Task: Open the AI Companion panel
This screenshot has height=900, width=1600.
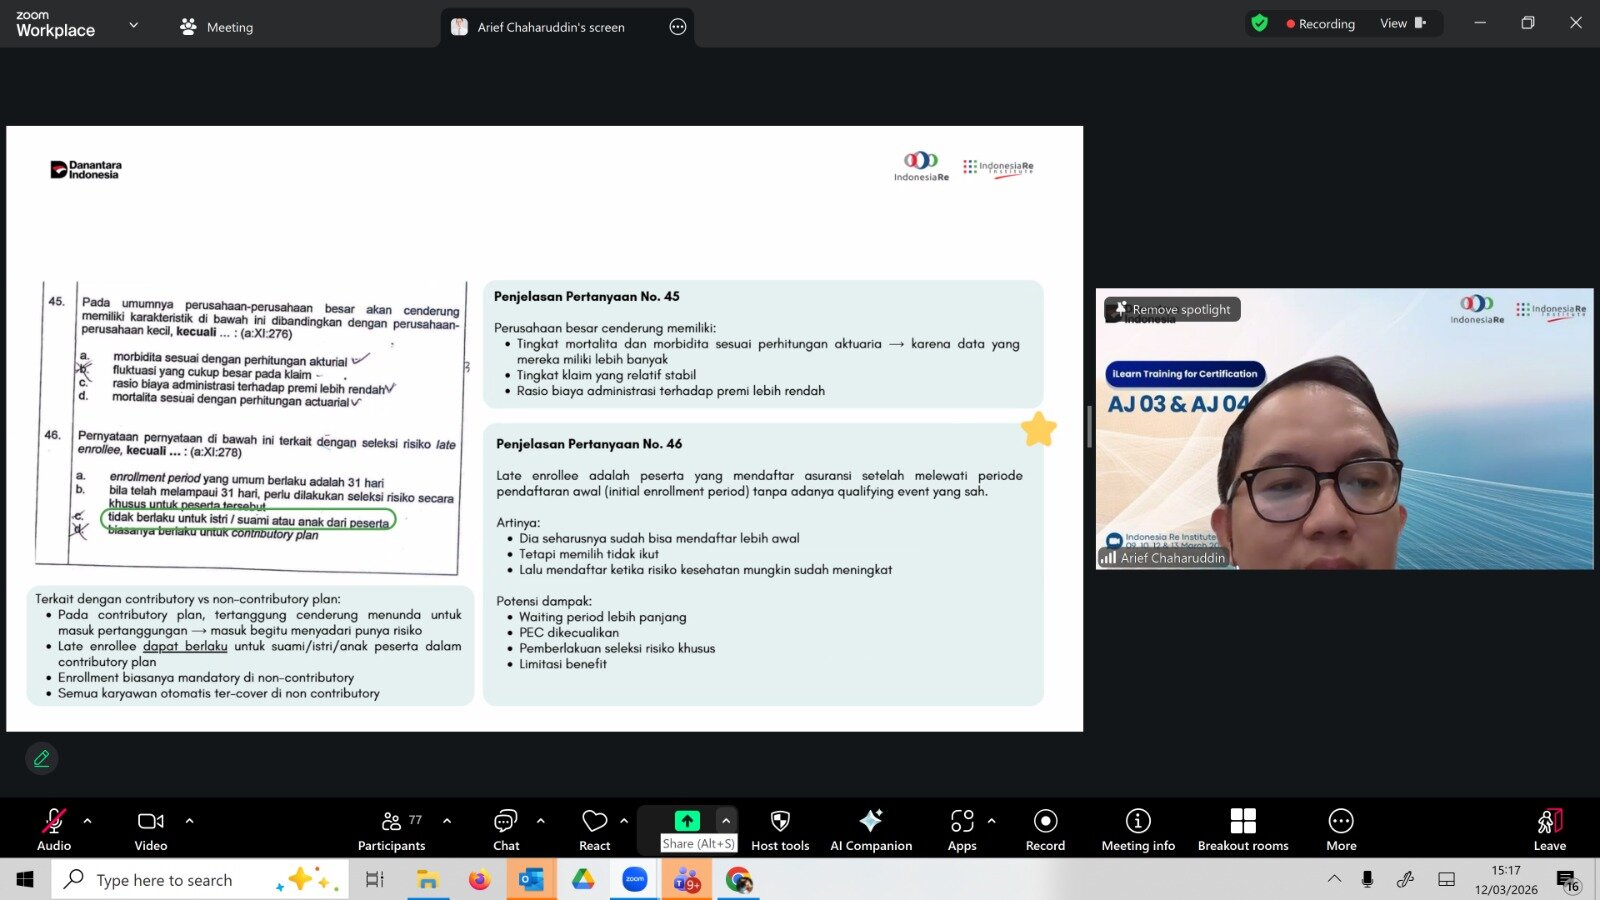Action: pyautogui.click(x=870, y=829)
